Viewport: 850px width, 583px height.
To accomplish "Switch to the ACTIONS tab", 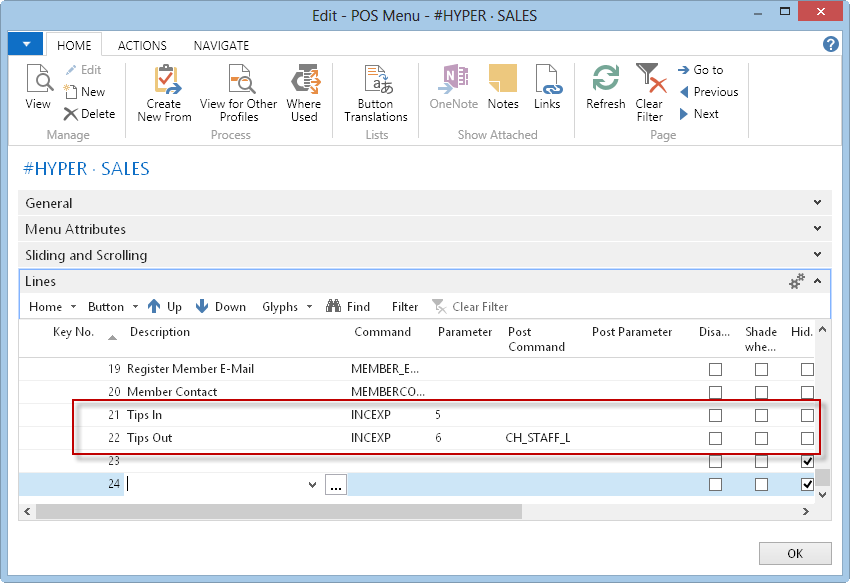I will click(142, 45).
